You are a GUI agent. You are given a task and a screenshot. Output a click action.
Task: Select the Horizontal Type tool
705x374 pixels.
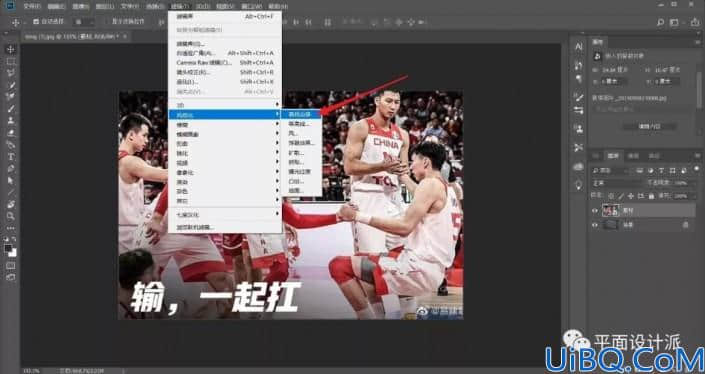(x=11, y=157)
